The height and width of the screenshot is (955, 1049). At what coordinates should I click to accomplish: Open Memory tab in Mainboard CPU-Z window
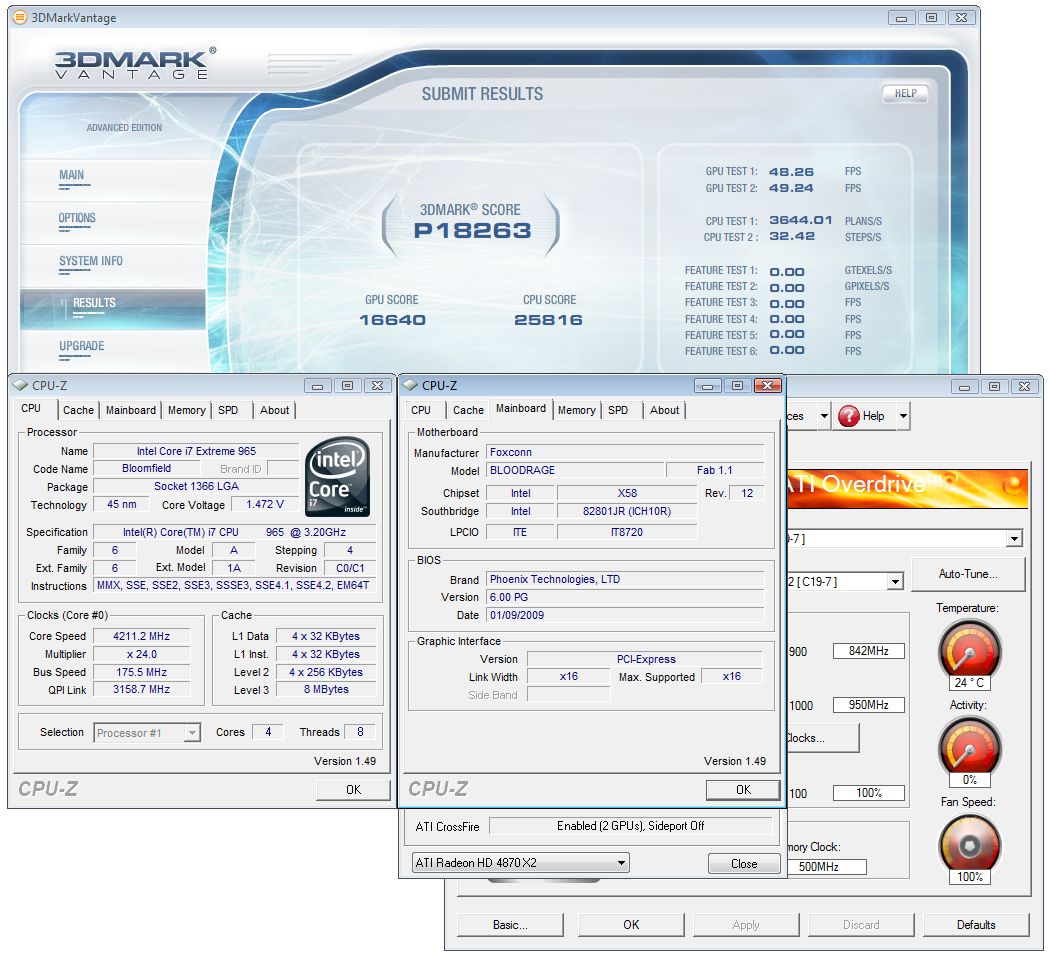coord(577,410)
